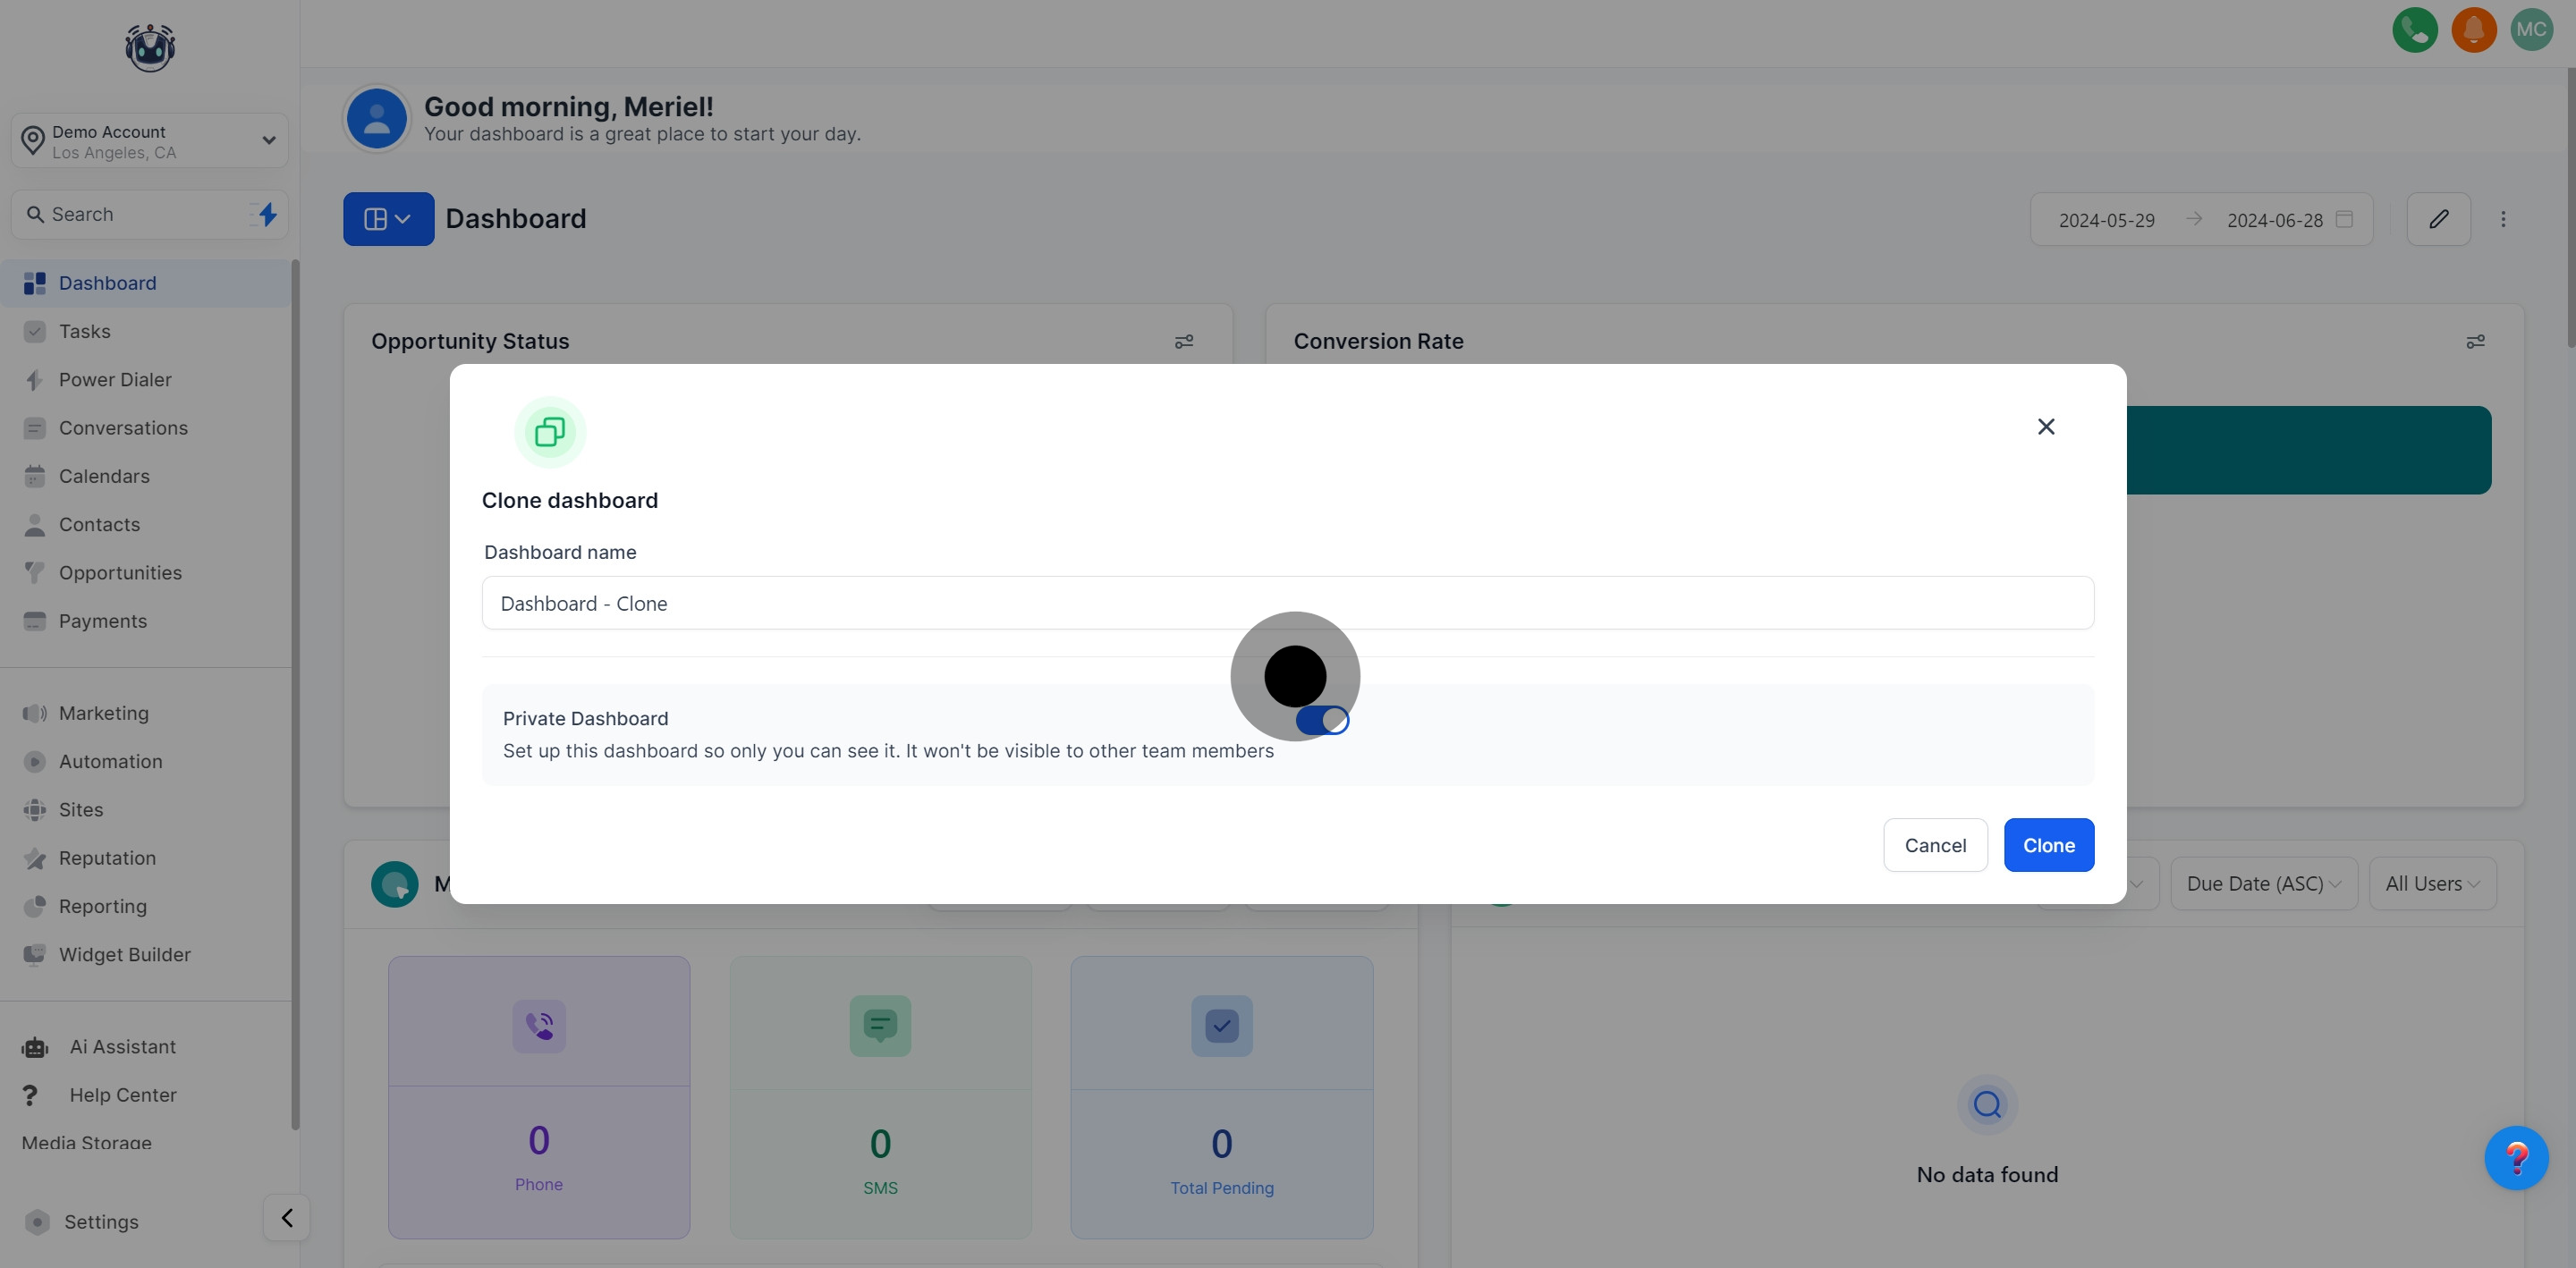The width and height of the screenshot is (2576, 1268).
Task: Expand the Demo Account location selector
Action: coord(150,141)
